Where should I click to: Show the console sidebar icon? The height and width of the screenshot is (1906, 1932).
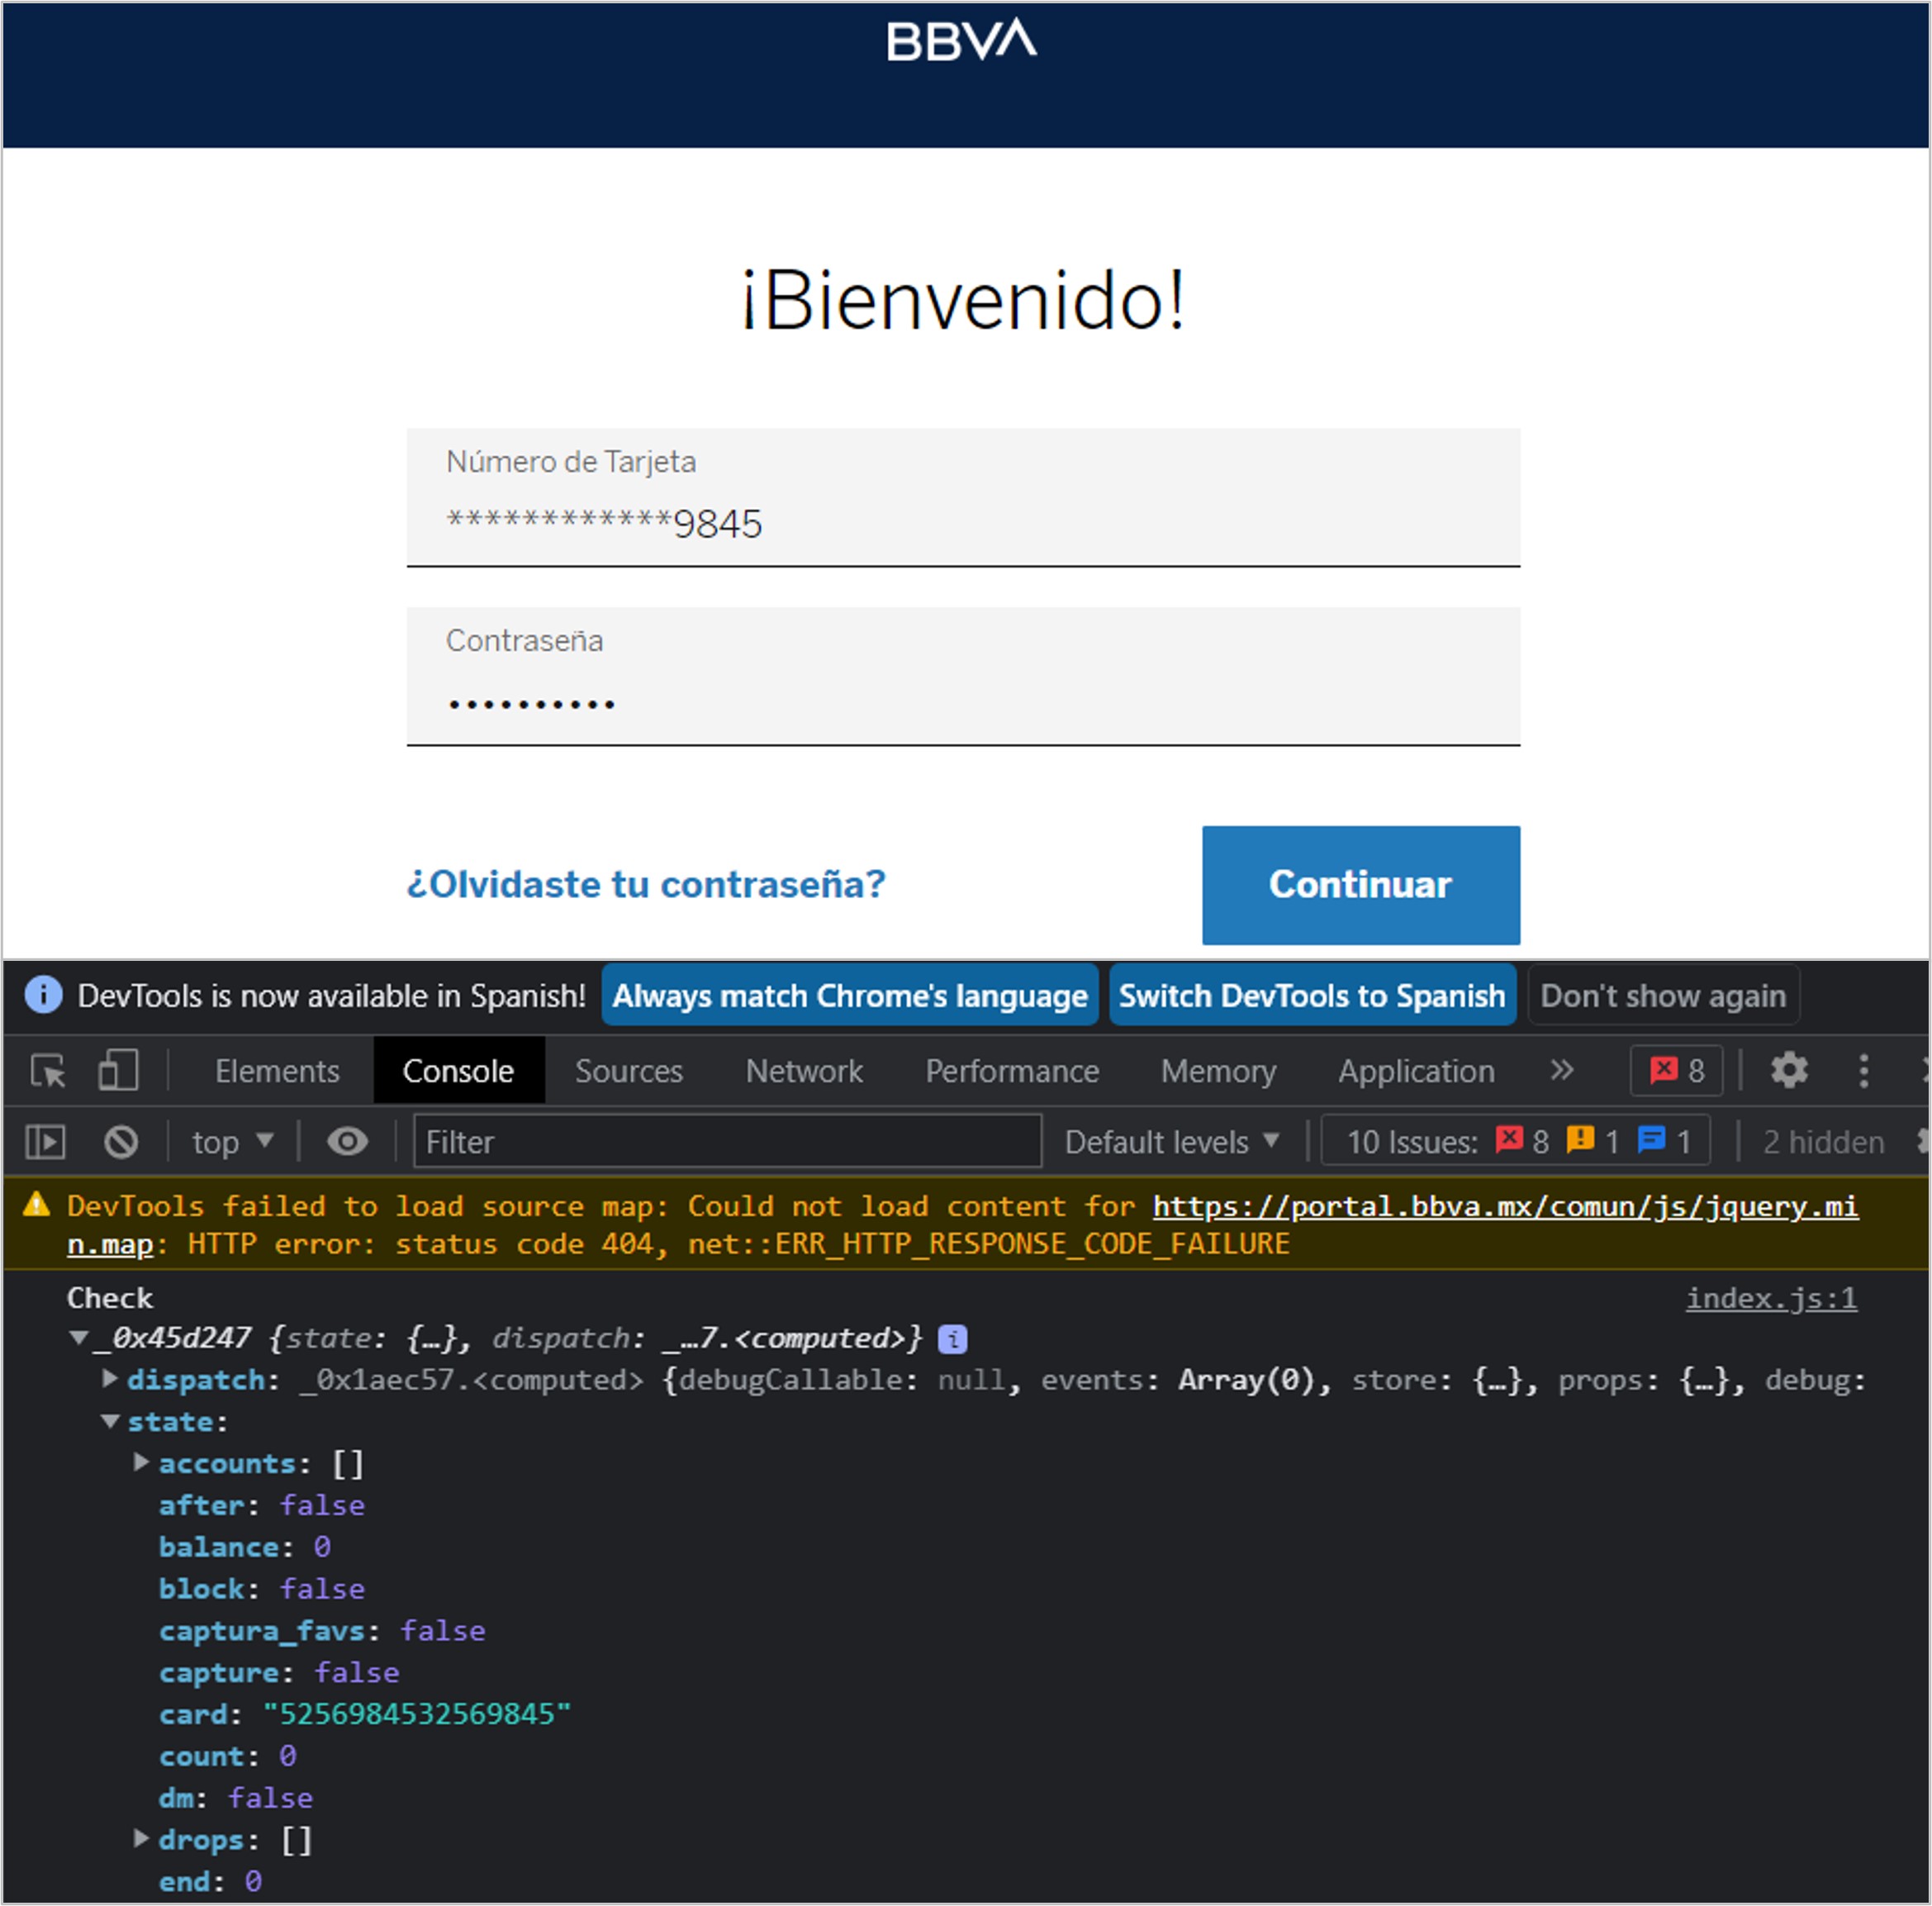(45, 1142)
